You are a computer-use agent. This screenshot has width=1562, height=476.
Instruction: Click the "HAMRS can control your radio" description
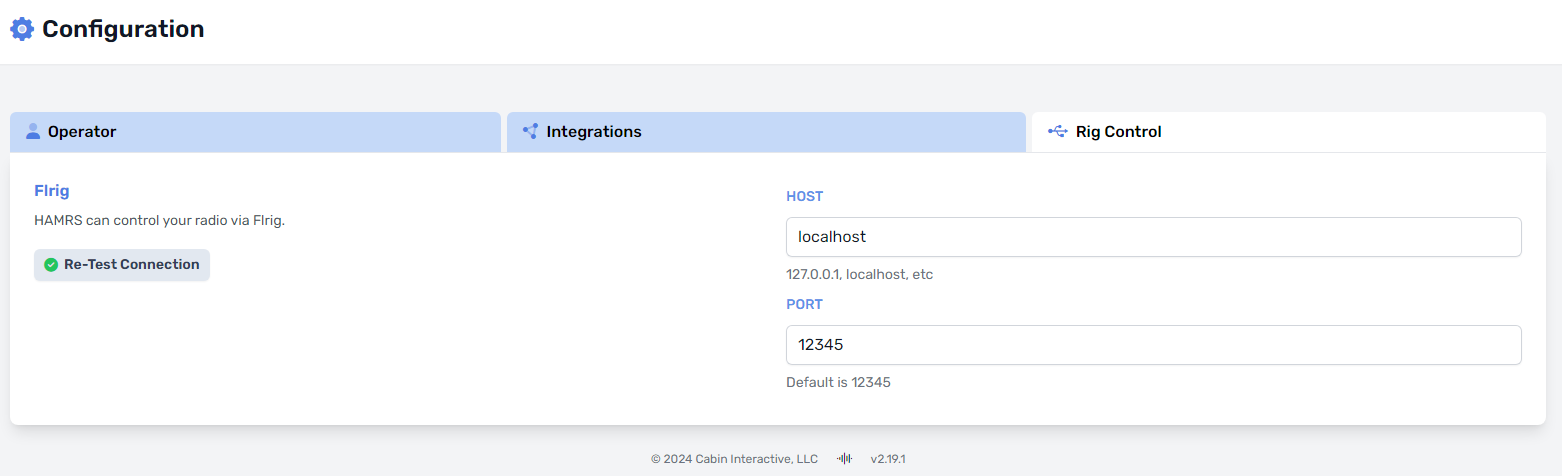click(159, 221)
